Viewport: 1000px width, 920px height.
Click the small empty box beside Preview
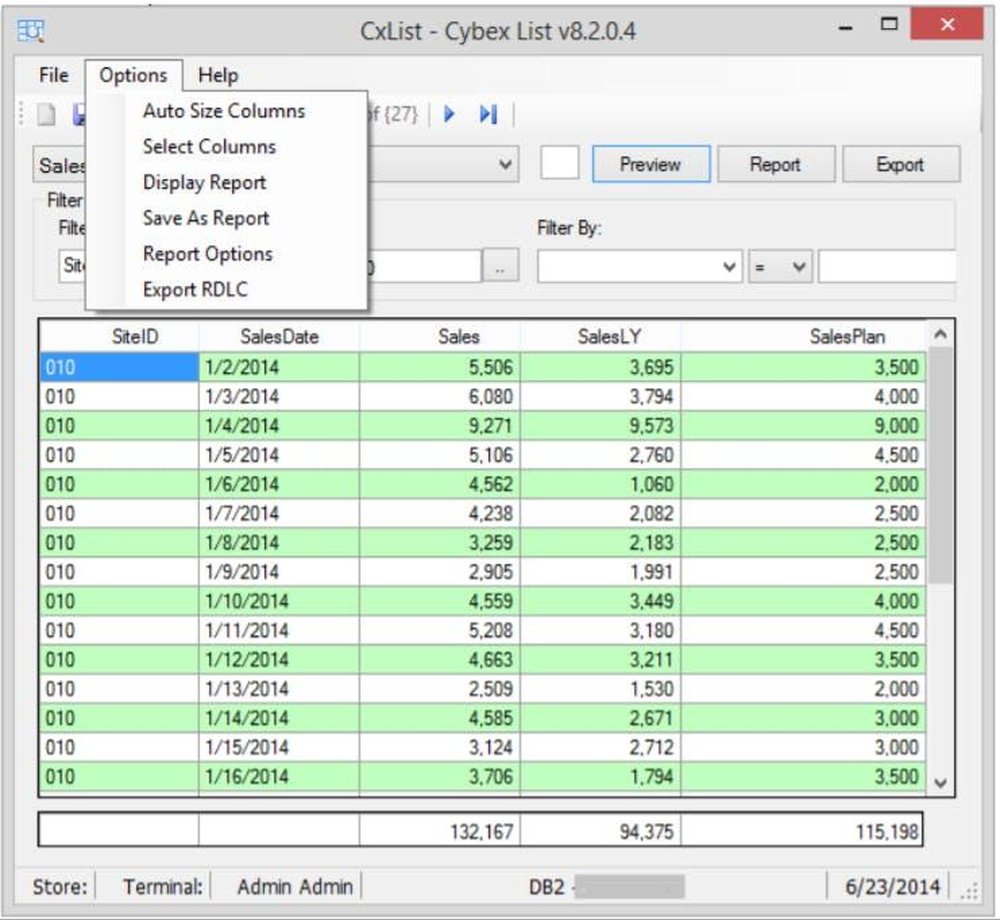point(559,163)
